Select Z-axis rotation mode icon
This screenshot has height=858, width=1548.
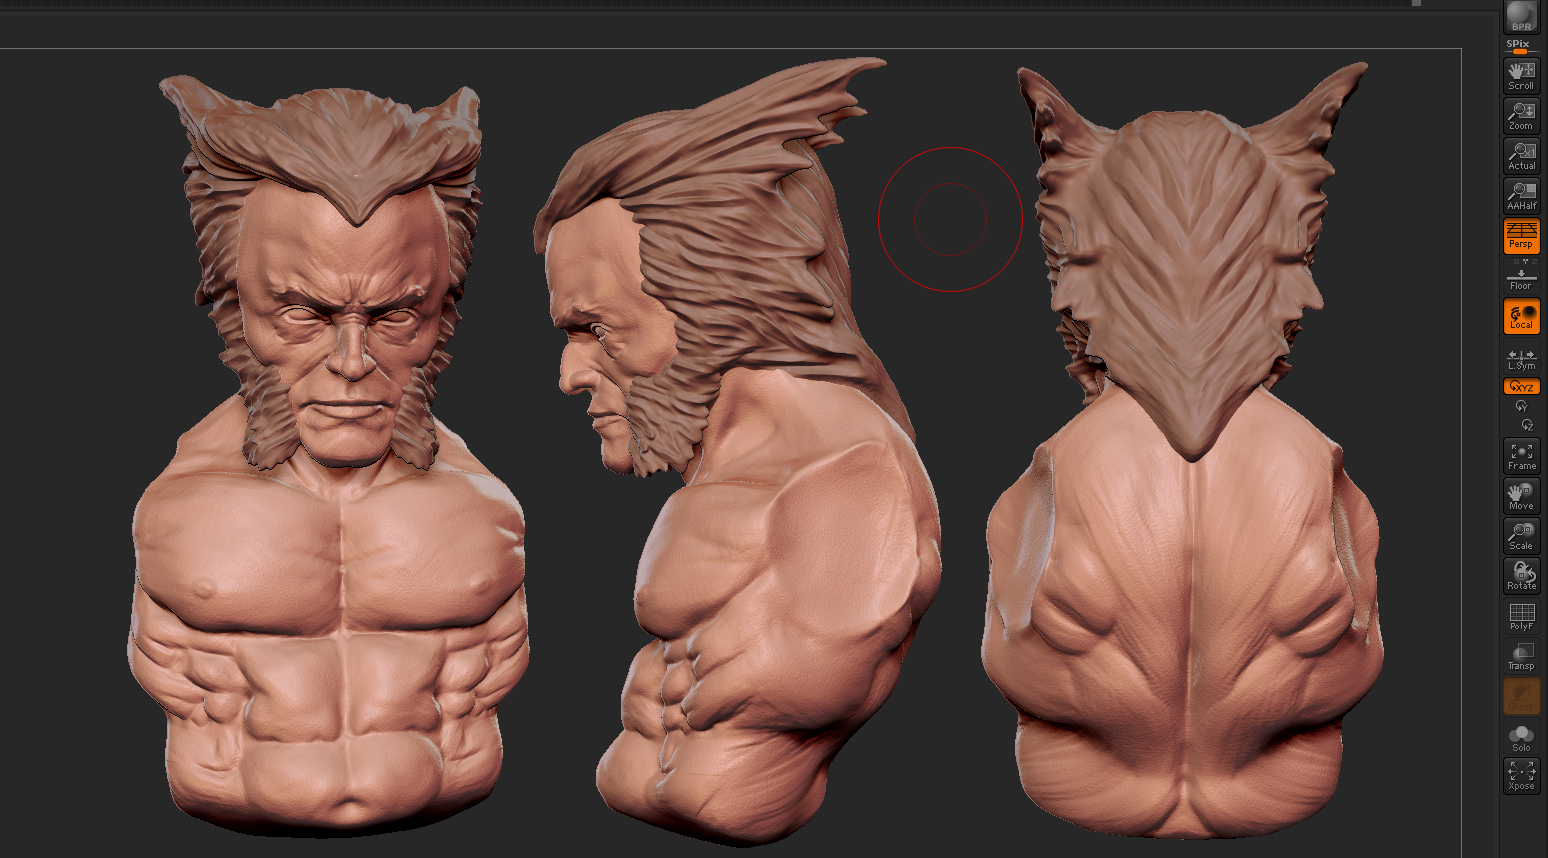(x=1526, y=425)
